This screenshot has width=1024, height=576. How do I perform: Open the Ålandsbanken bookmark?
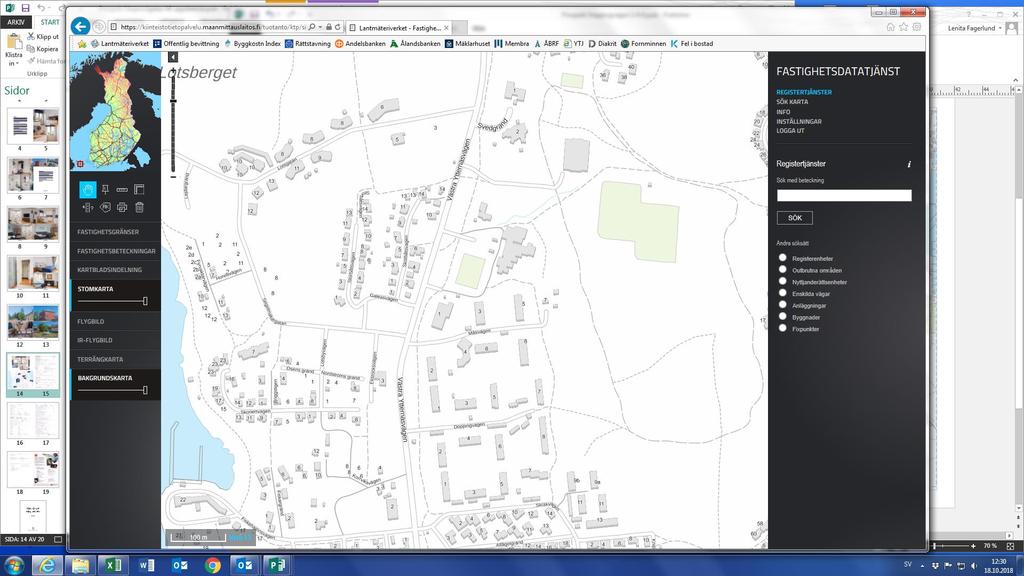tap(415, 44)
